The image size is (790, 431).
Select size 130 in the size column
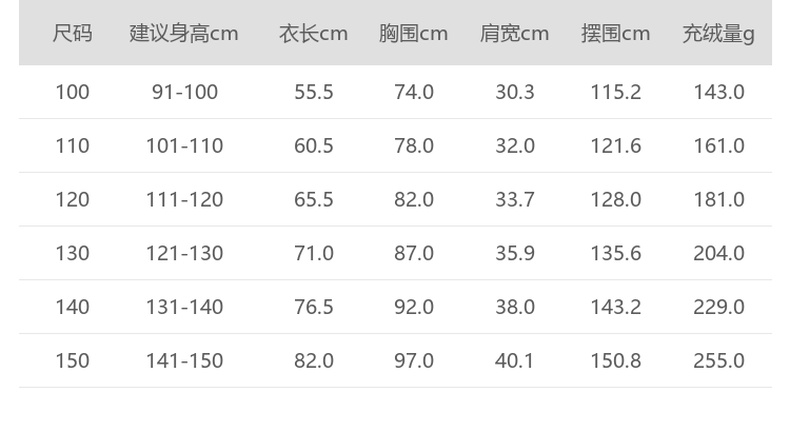72,253
